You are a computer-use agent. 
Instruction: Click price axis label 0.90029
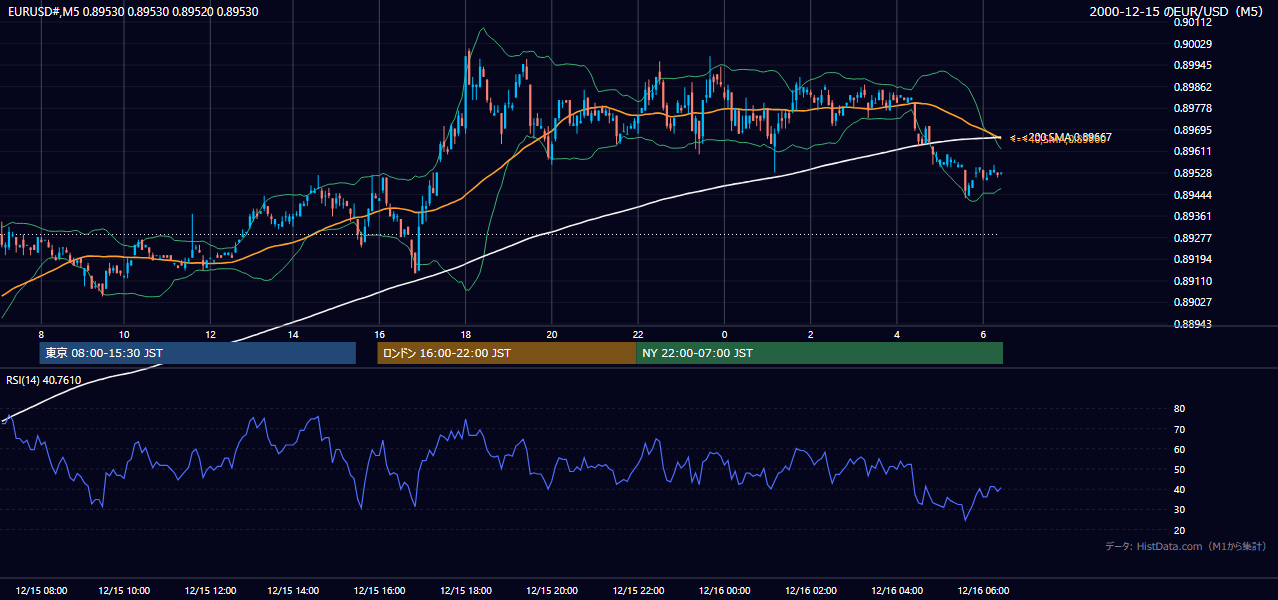click(1193, 44)
